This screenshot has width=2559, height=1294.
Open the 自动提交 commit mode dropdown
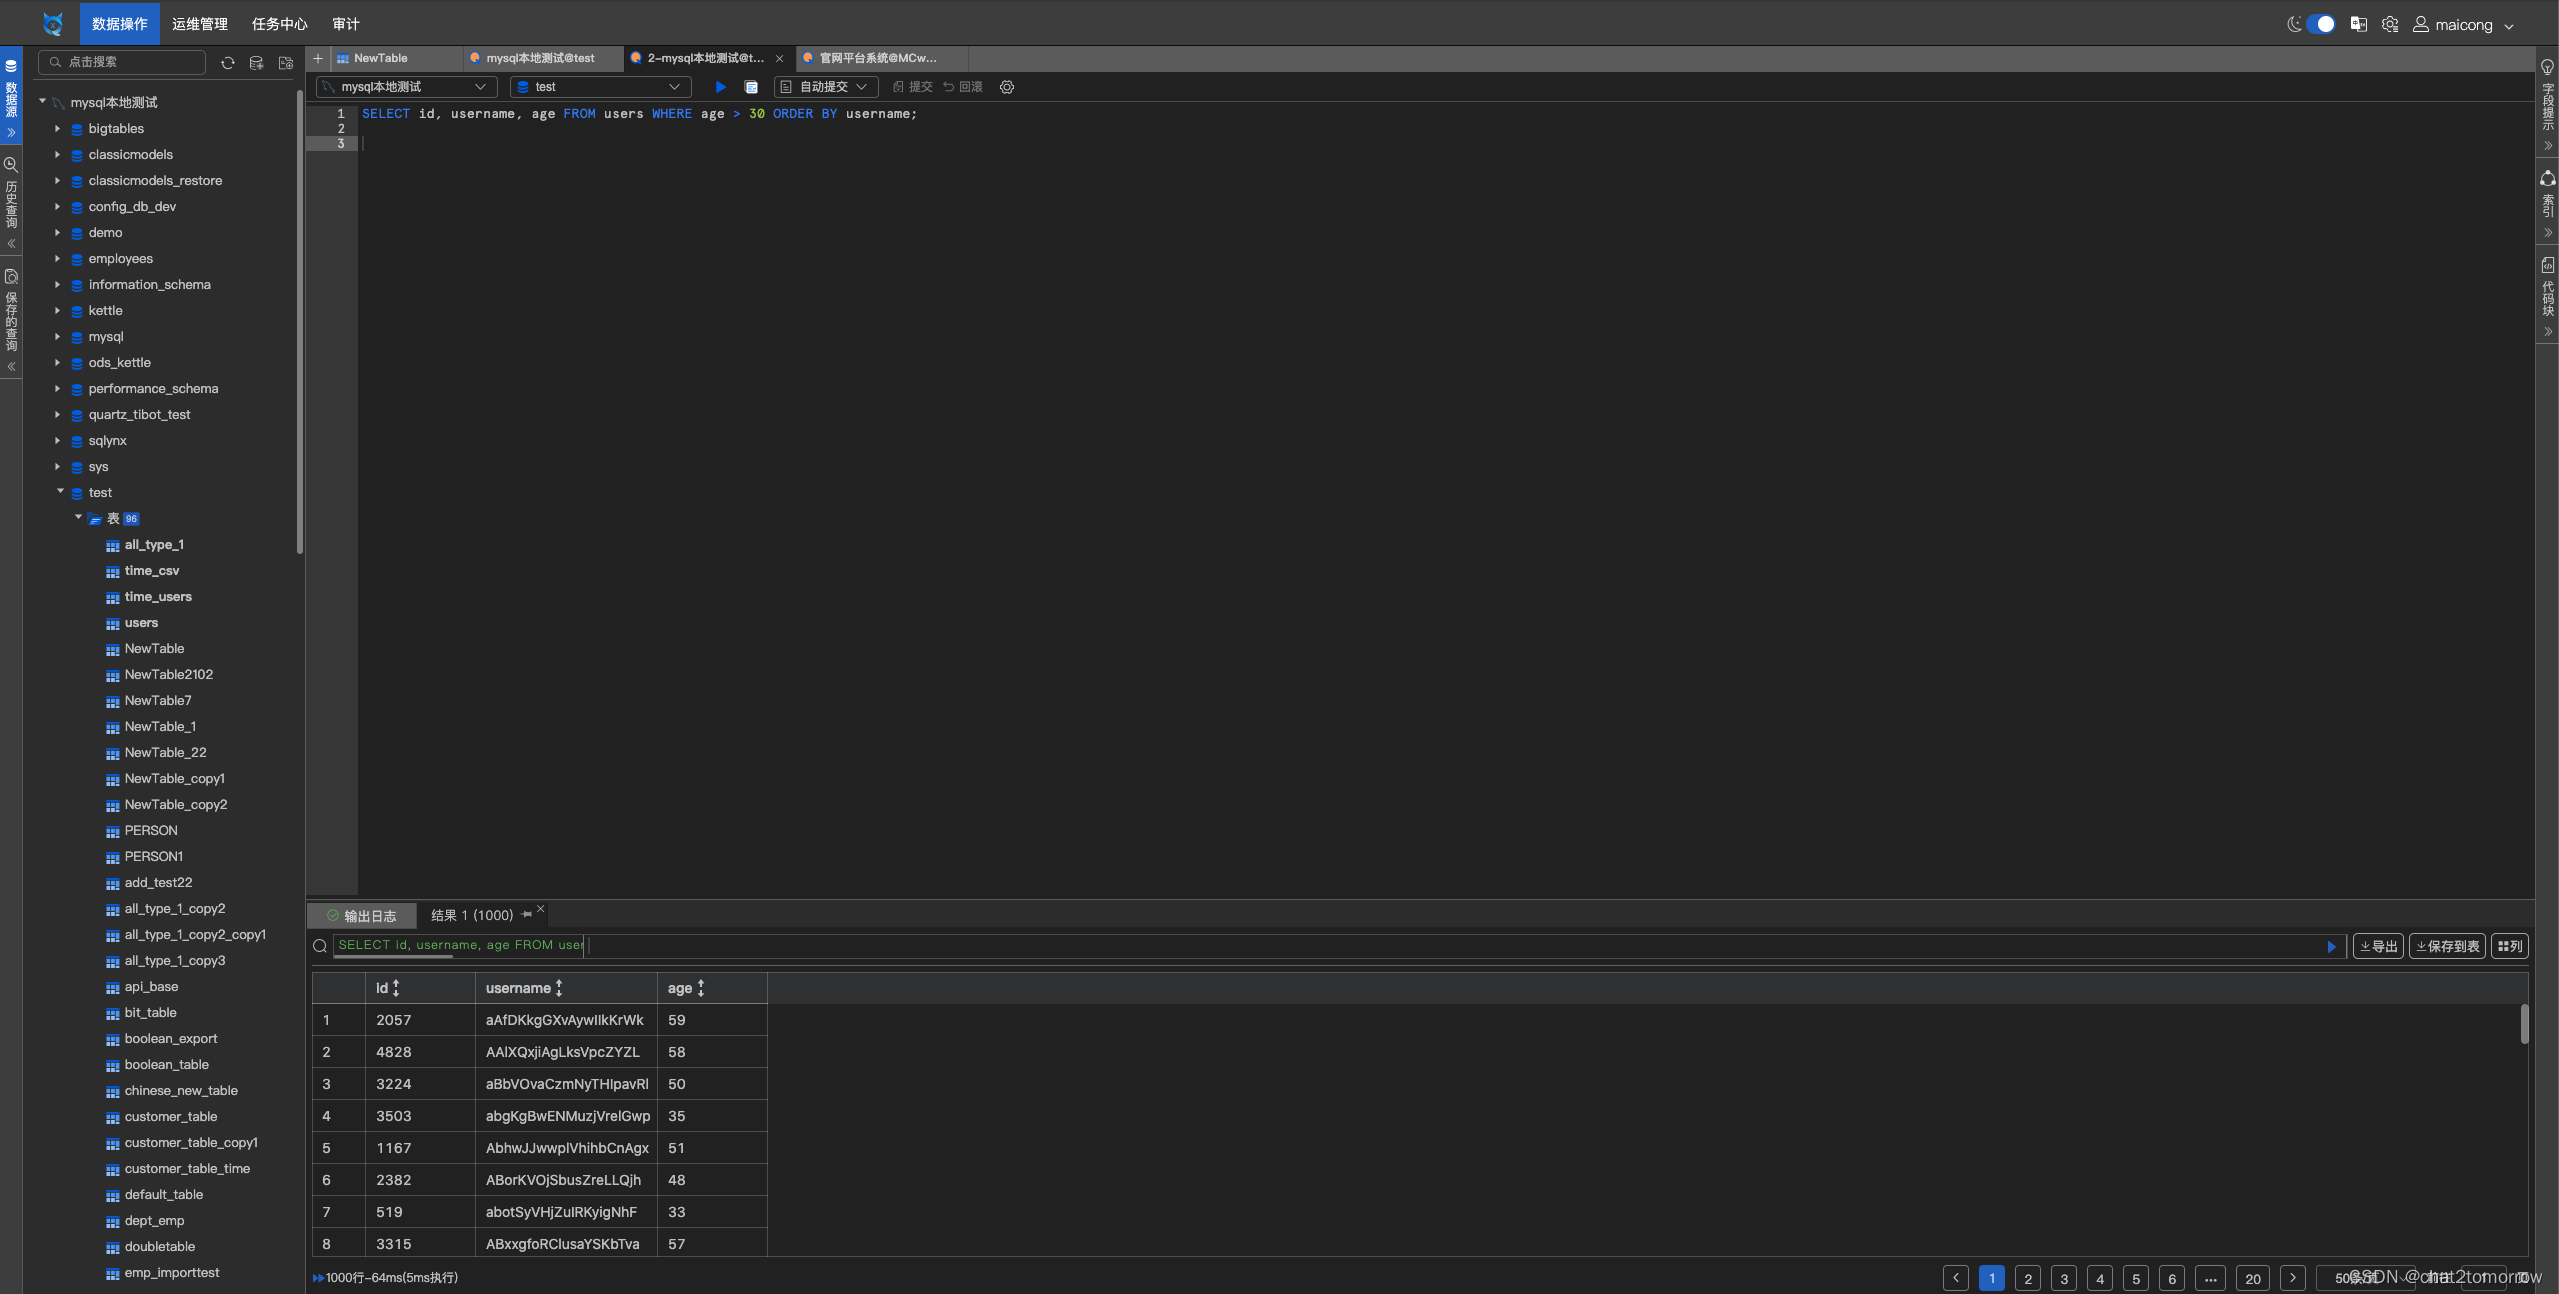coord(826,87)
